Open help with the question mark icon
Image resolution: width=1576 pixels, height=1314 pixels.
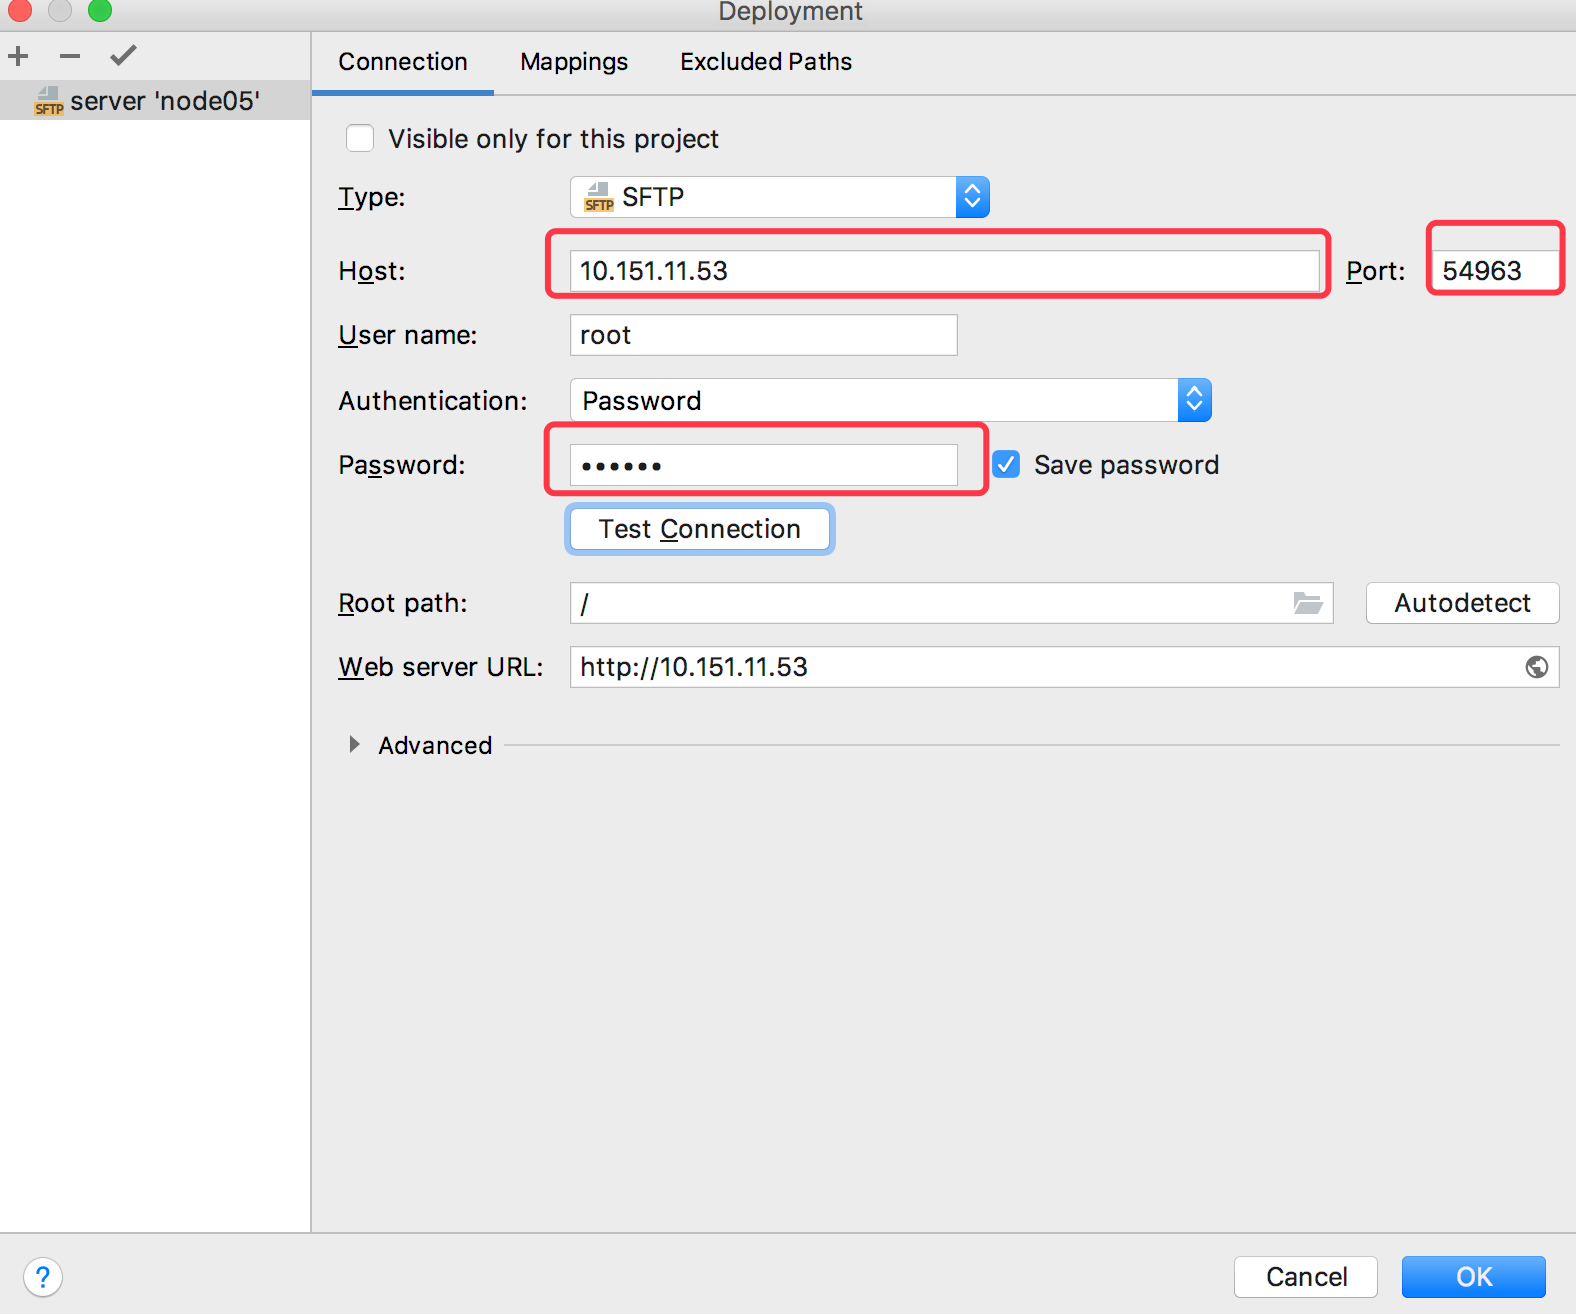click(43, 1277)
